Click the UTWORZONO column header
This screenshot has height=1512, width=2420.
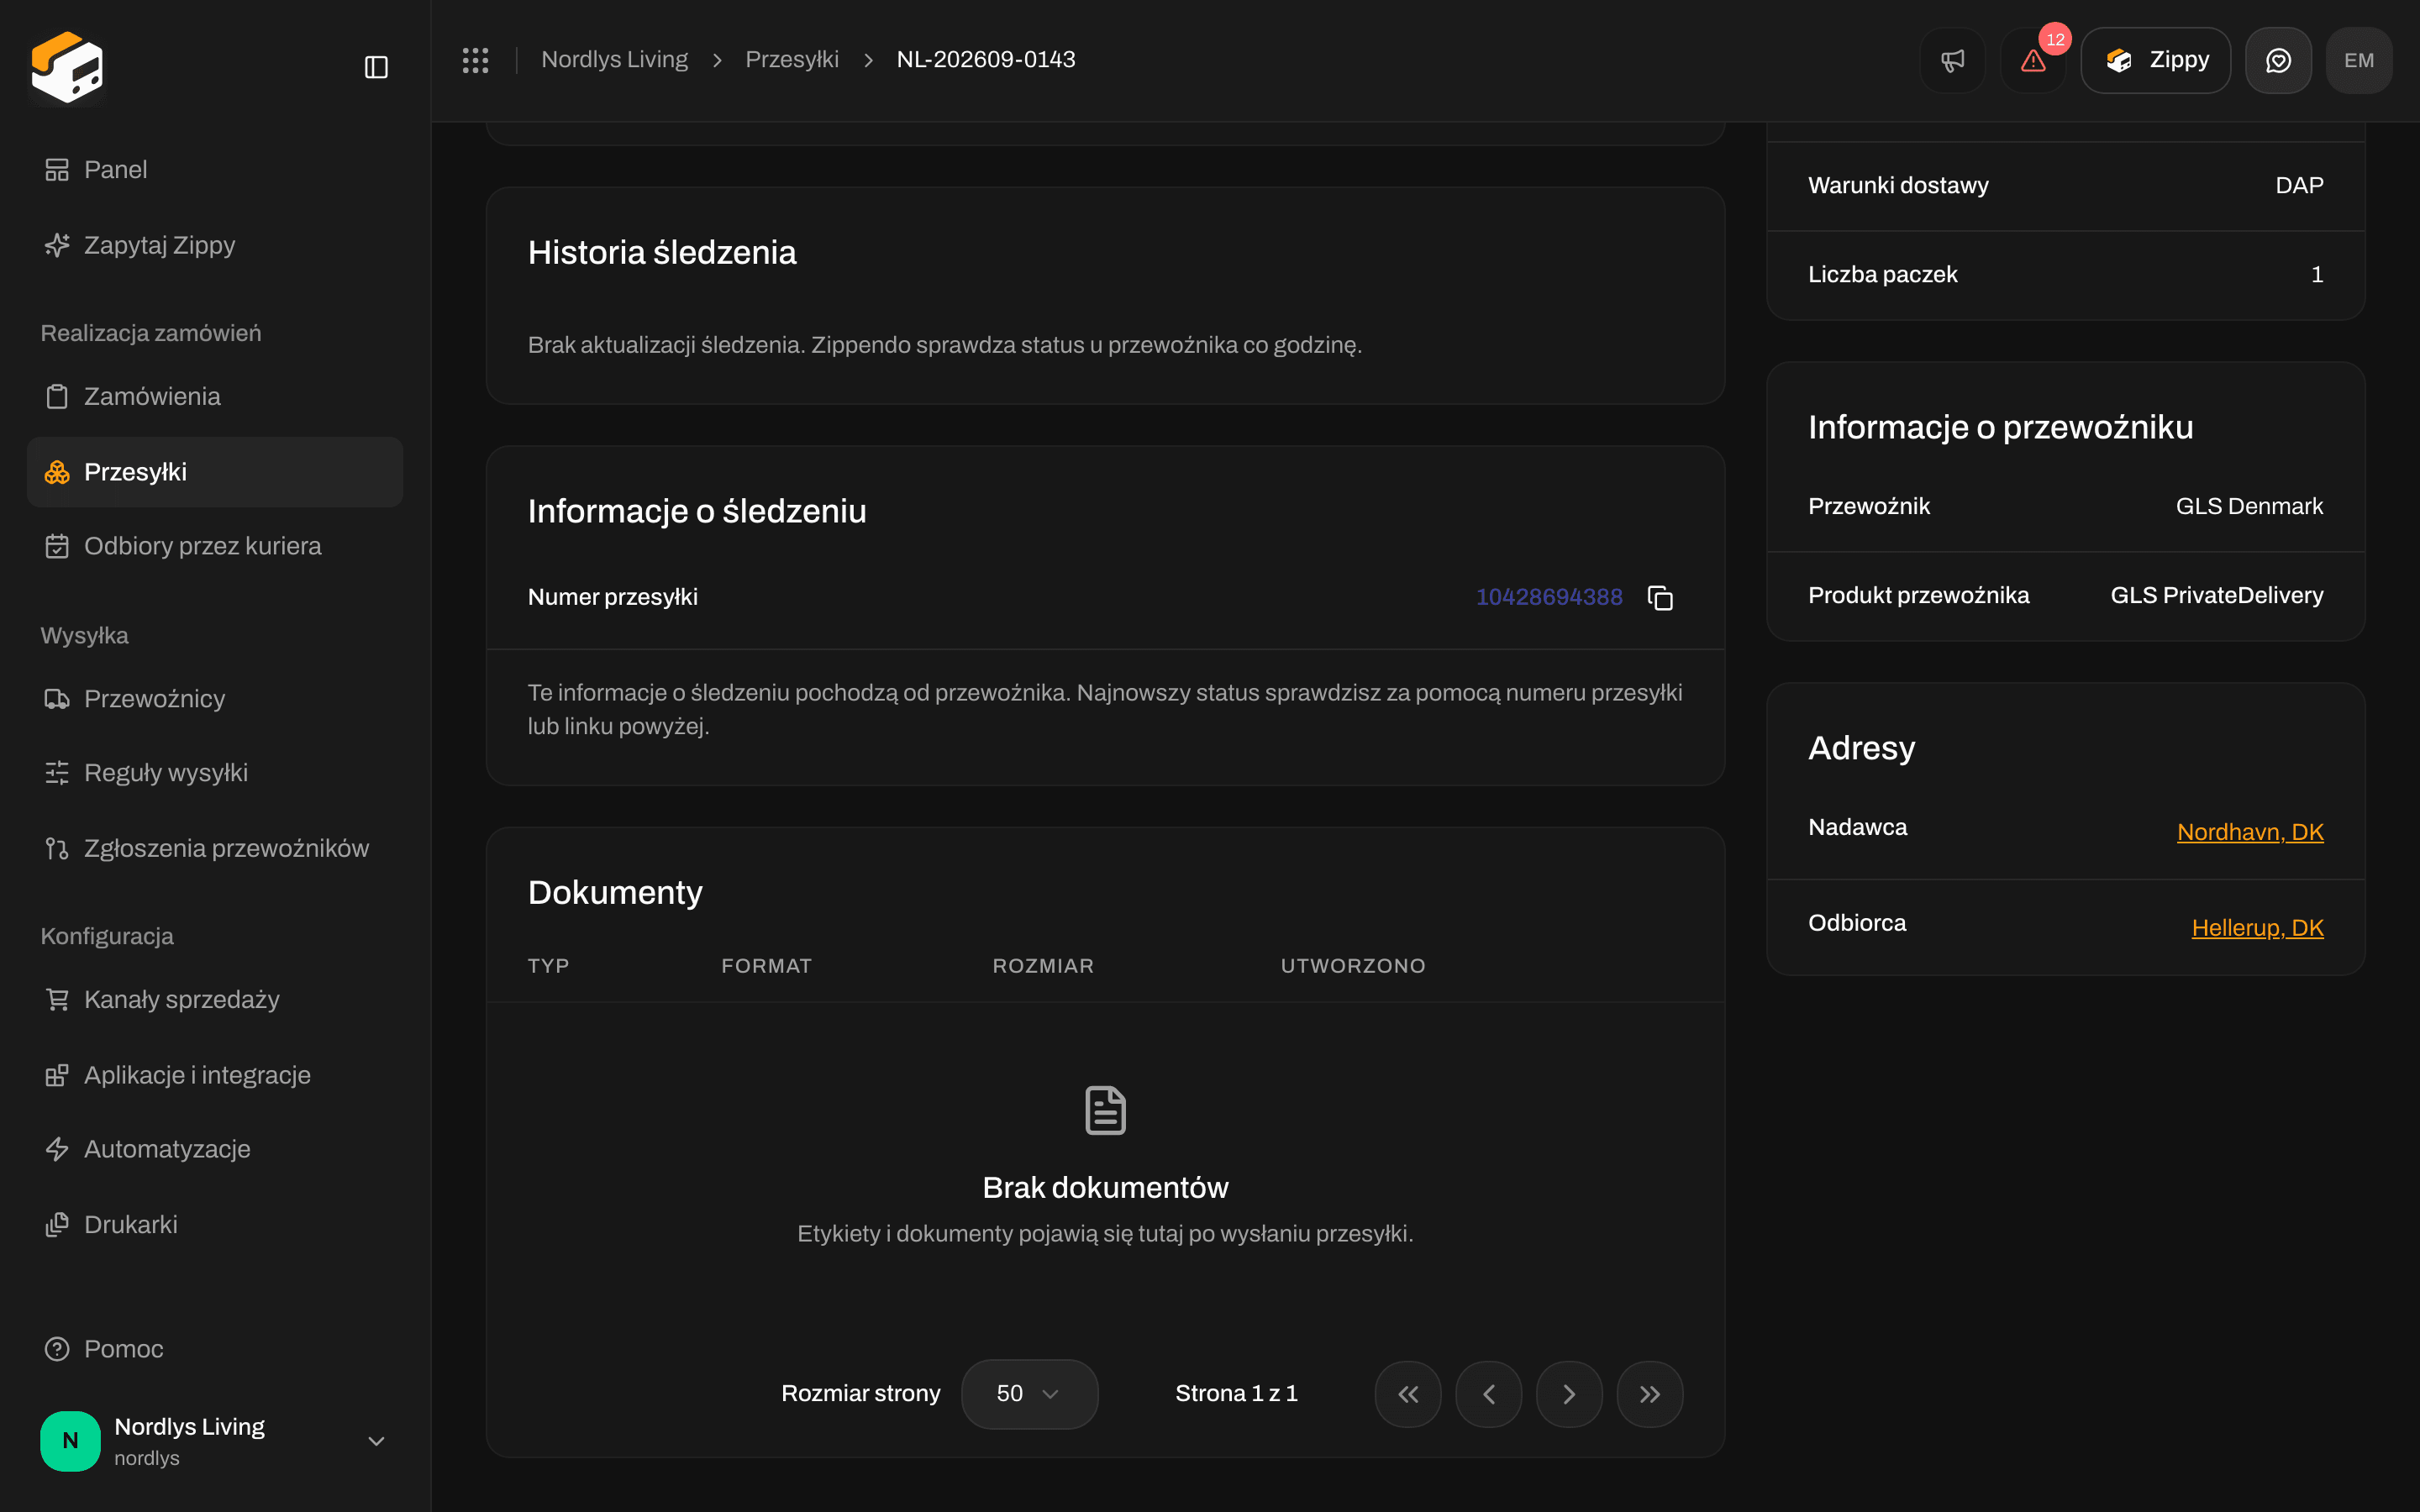pos(1353,966)
